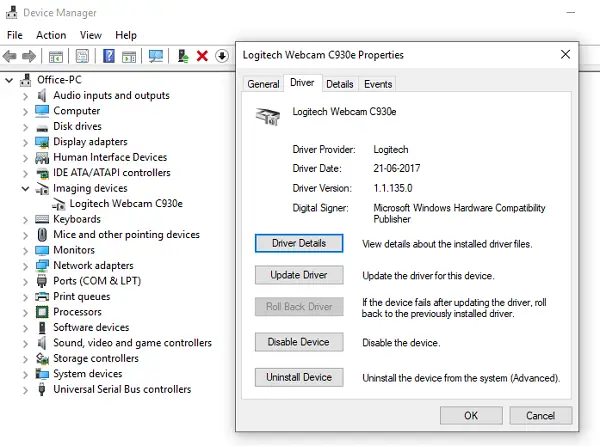Click the Disk drives icon
600x446 pixels.
(42, 128)
